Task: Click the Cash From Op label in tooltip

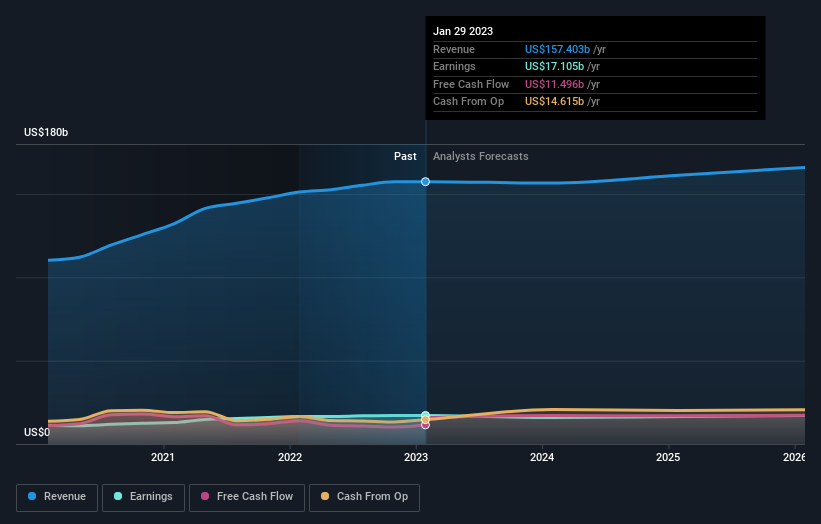Action: (469, 102)
